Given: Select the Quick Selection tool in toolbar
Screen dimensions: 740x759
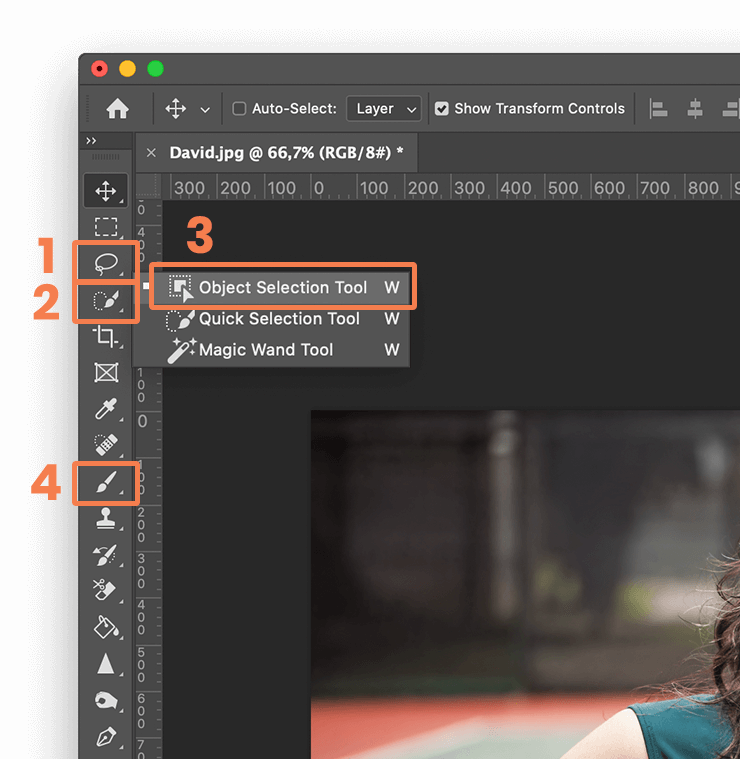Looking at the screenshot, I should pos(106,300).
